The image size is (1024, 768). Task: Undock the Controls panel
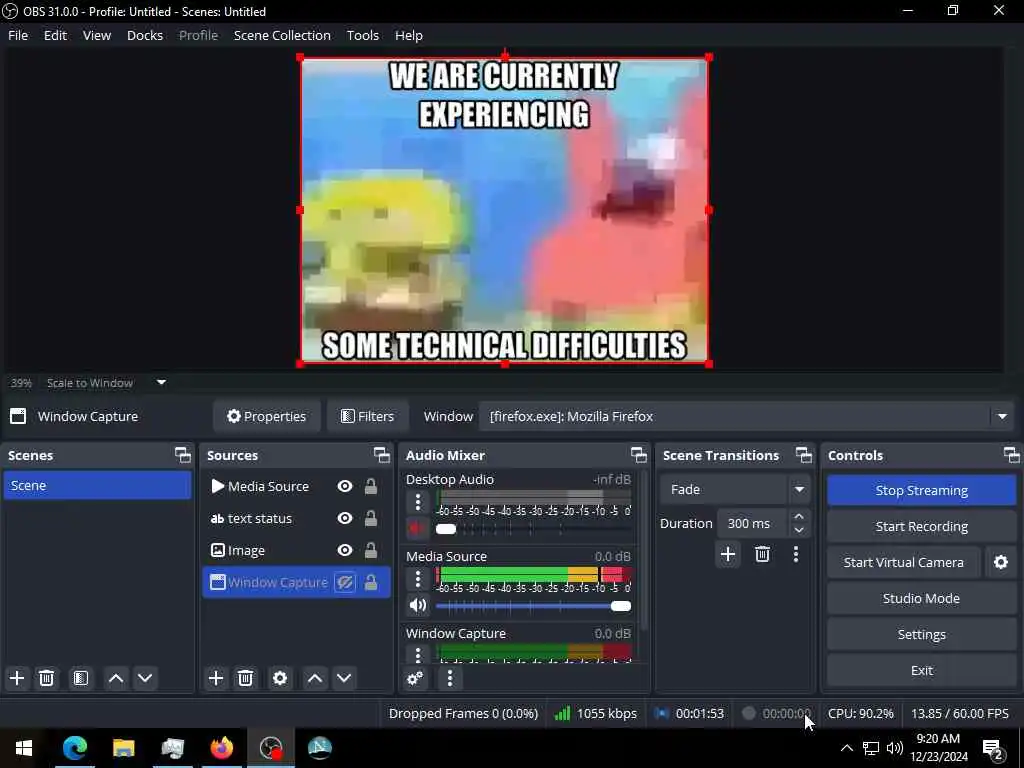click(x=1011, y=455)
